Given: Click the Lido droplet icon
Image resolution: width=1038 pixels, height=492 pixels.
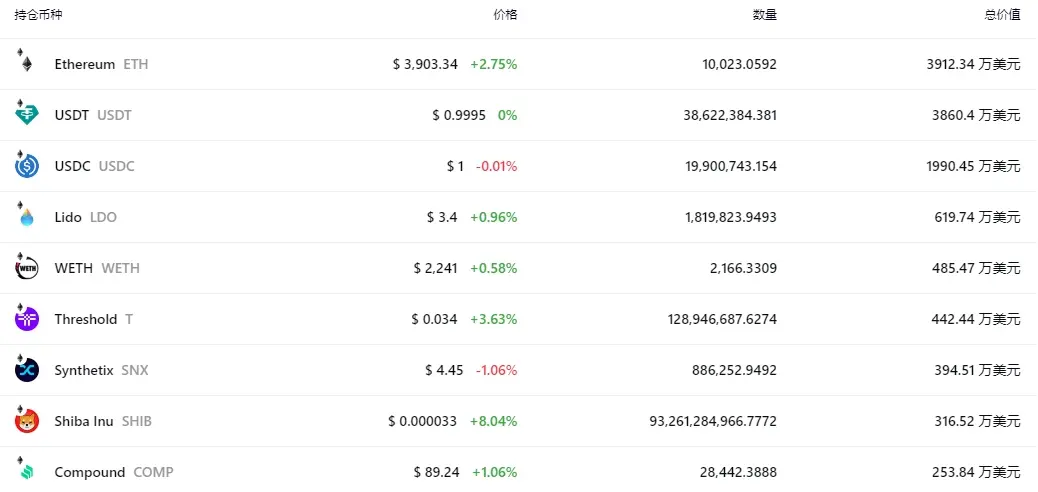Looking at the screenshot, I should point(26,217).
